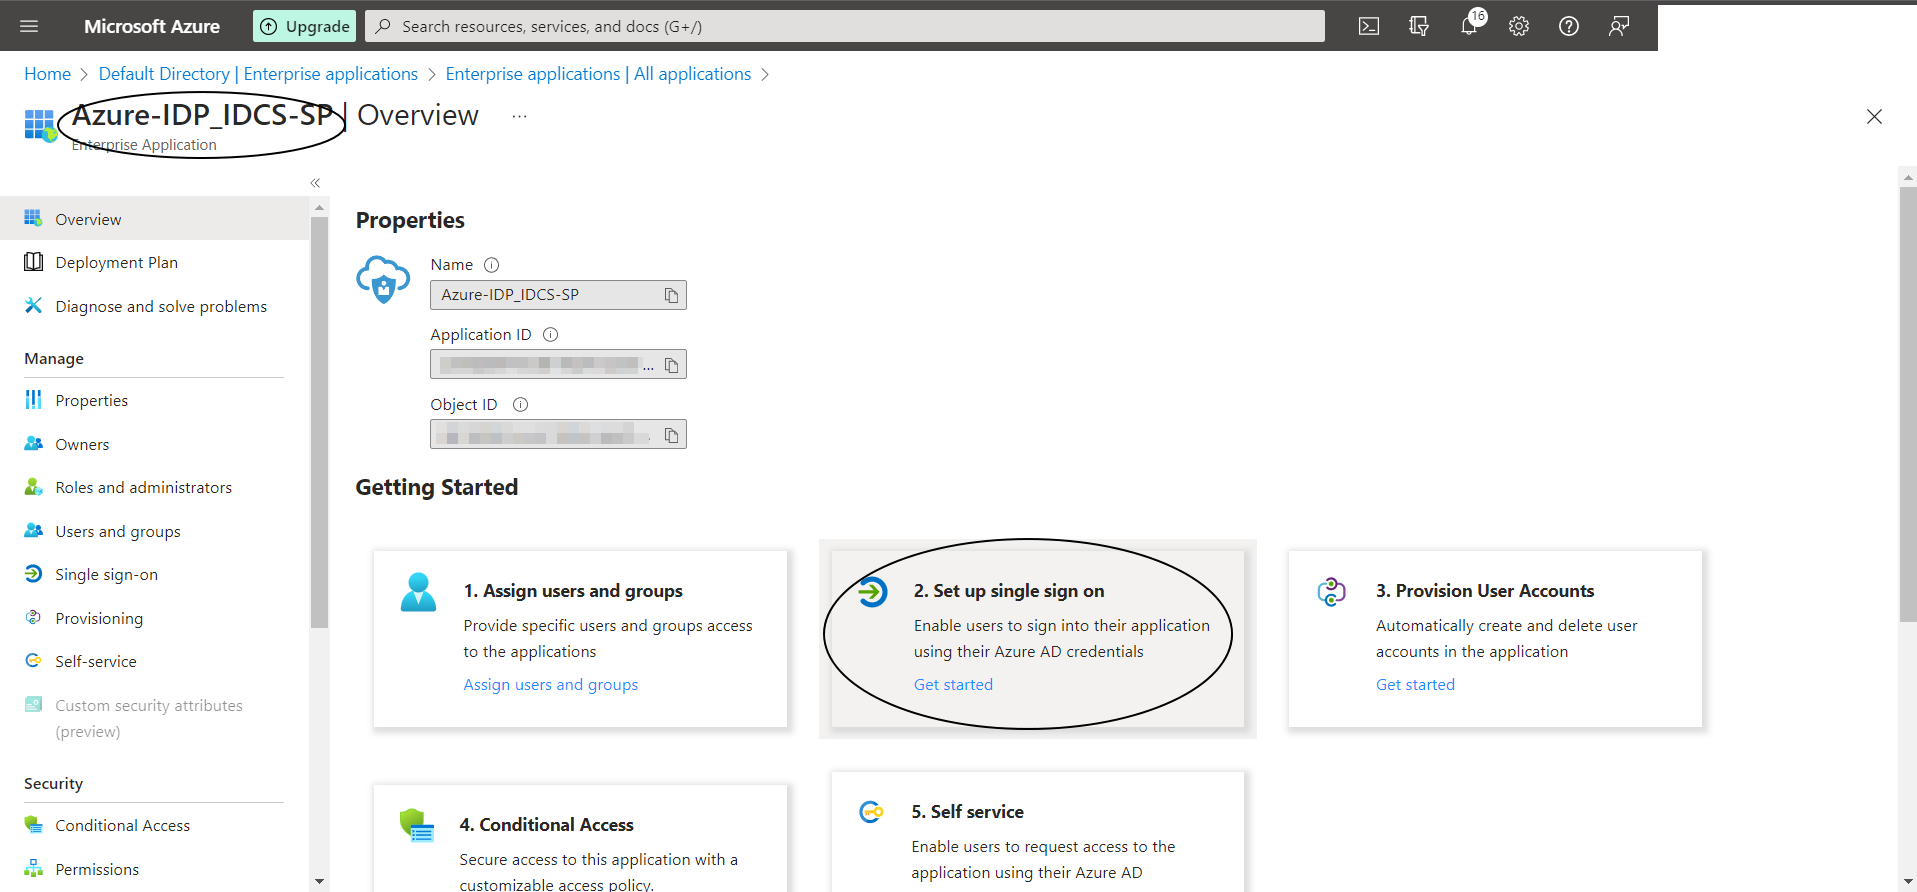The width and height of the screenshot is (1917, 892).
Task: Click the 4. Conditional Access card title
Action: [546, 825]
